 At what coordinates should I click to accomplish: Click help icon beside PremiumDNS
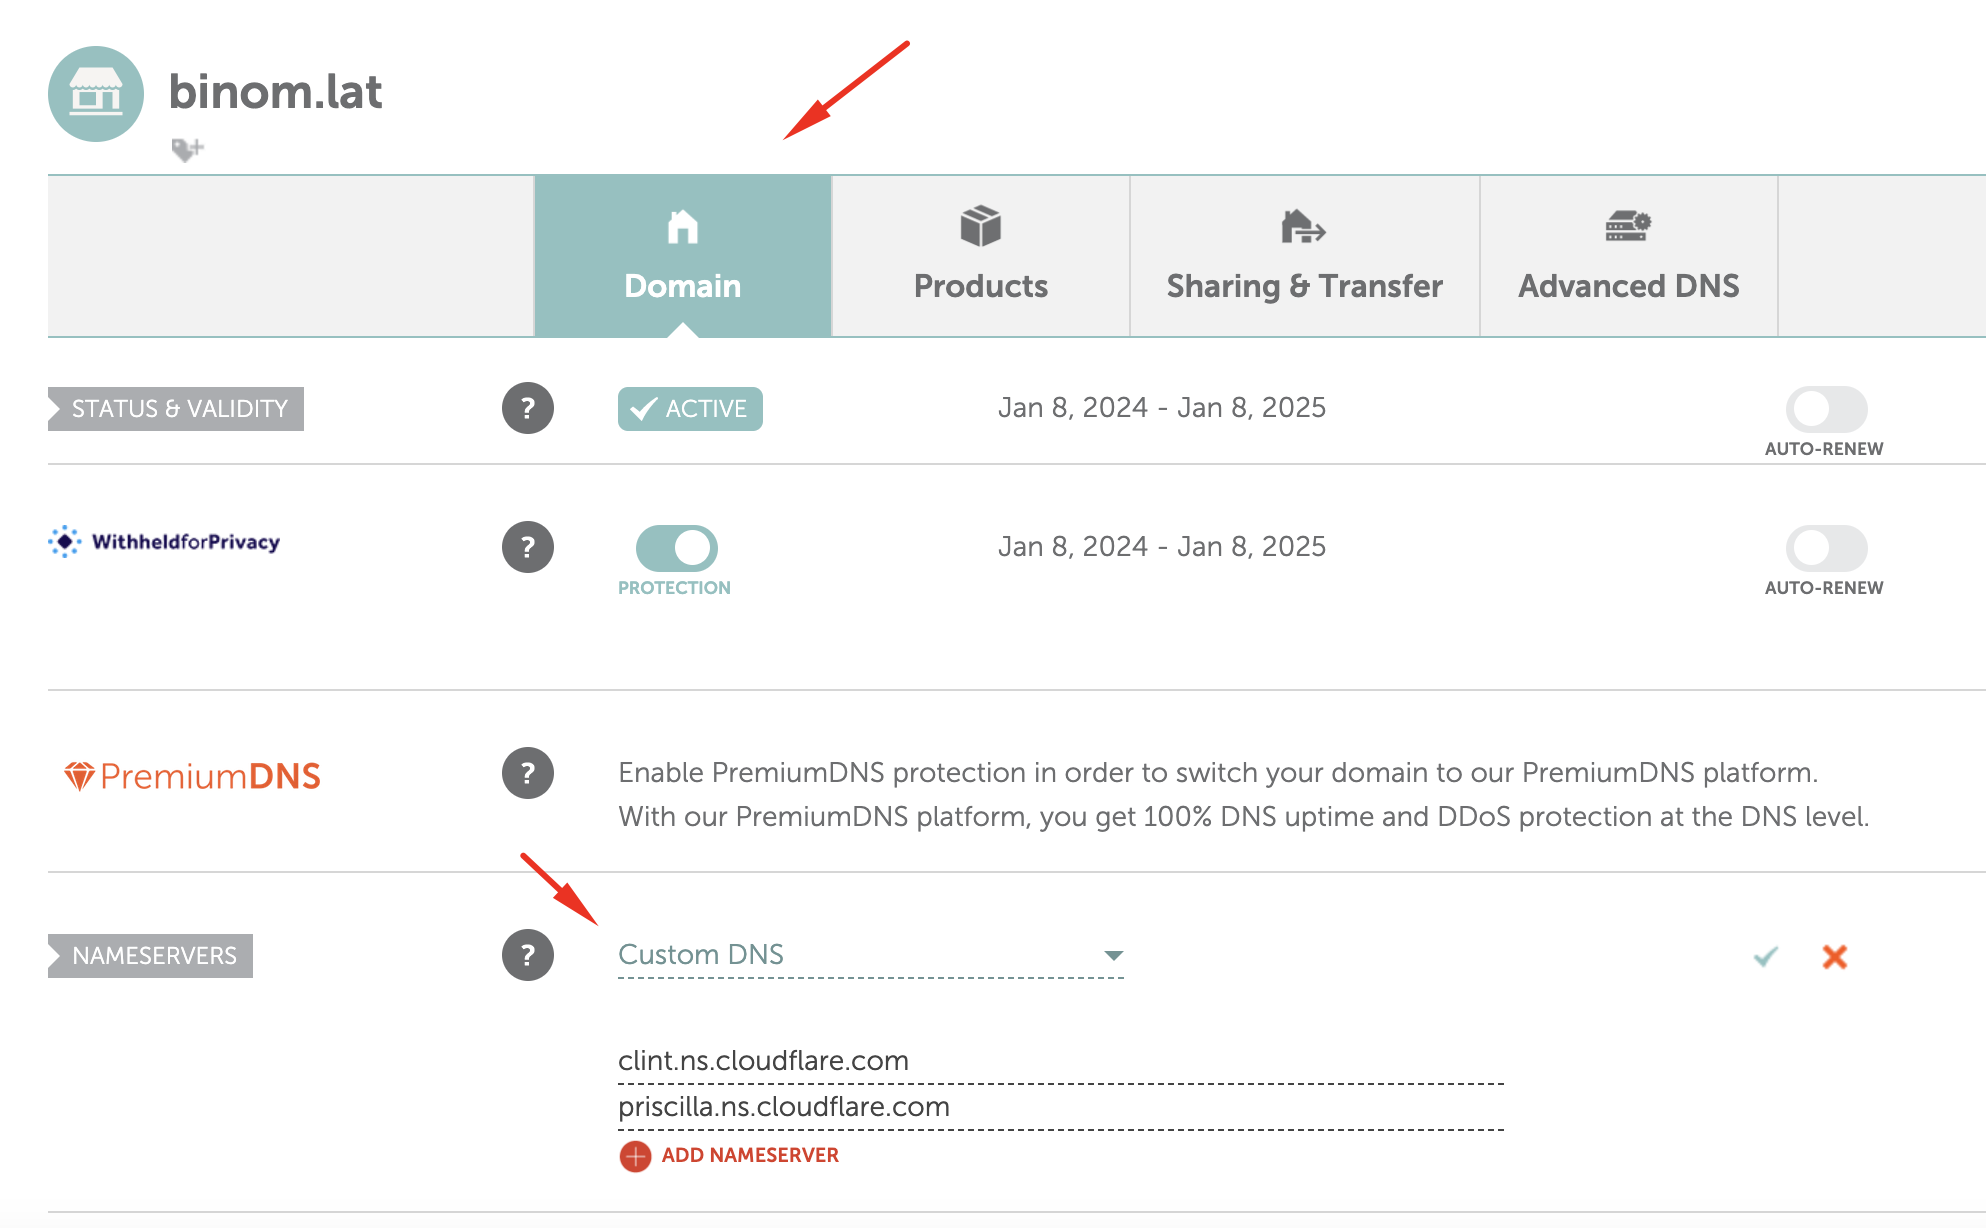pos(528,773)
